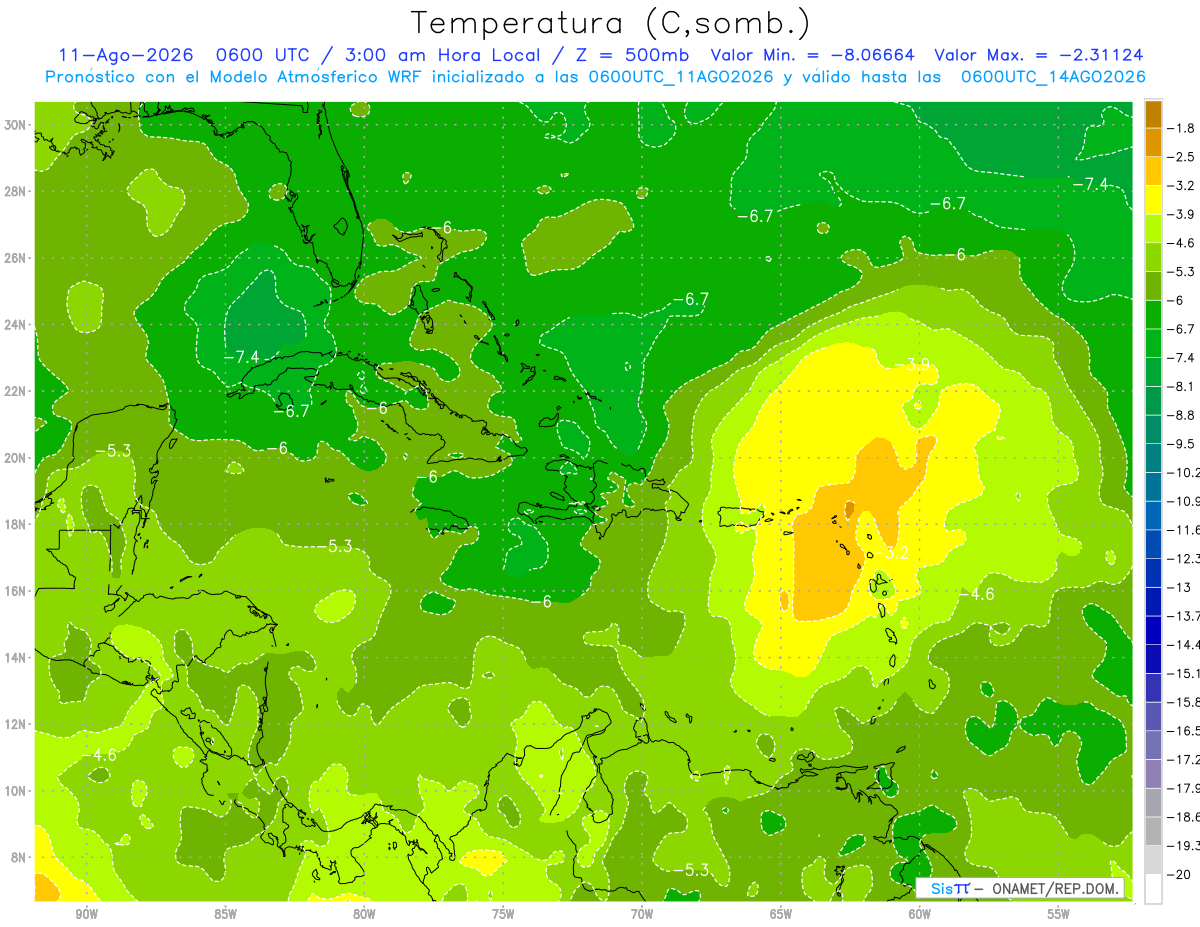Click the '75W' longitude axis label

tap(503, 914)
